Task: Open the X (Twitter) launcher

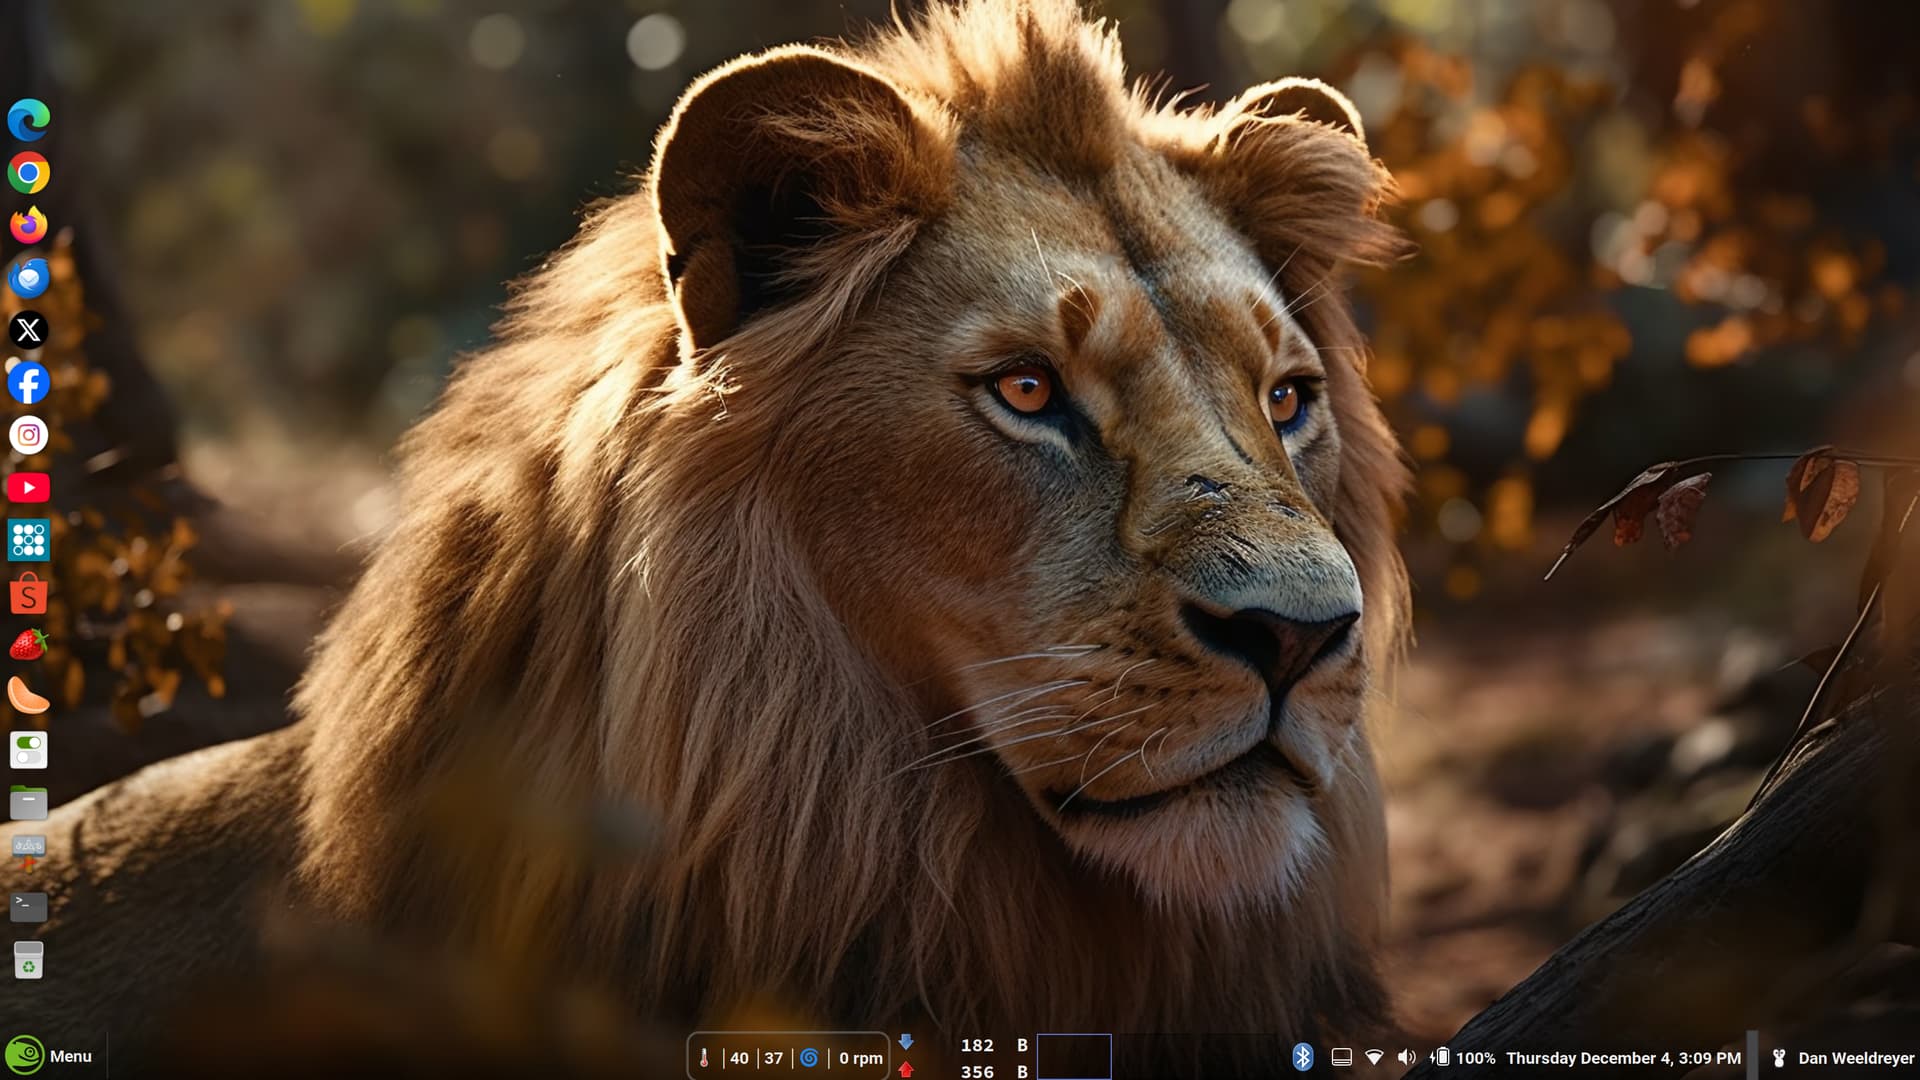Action: pyautogui.click(x=28, y=330)
